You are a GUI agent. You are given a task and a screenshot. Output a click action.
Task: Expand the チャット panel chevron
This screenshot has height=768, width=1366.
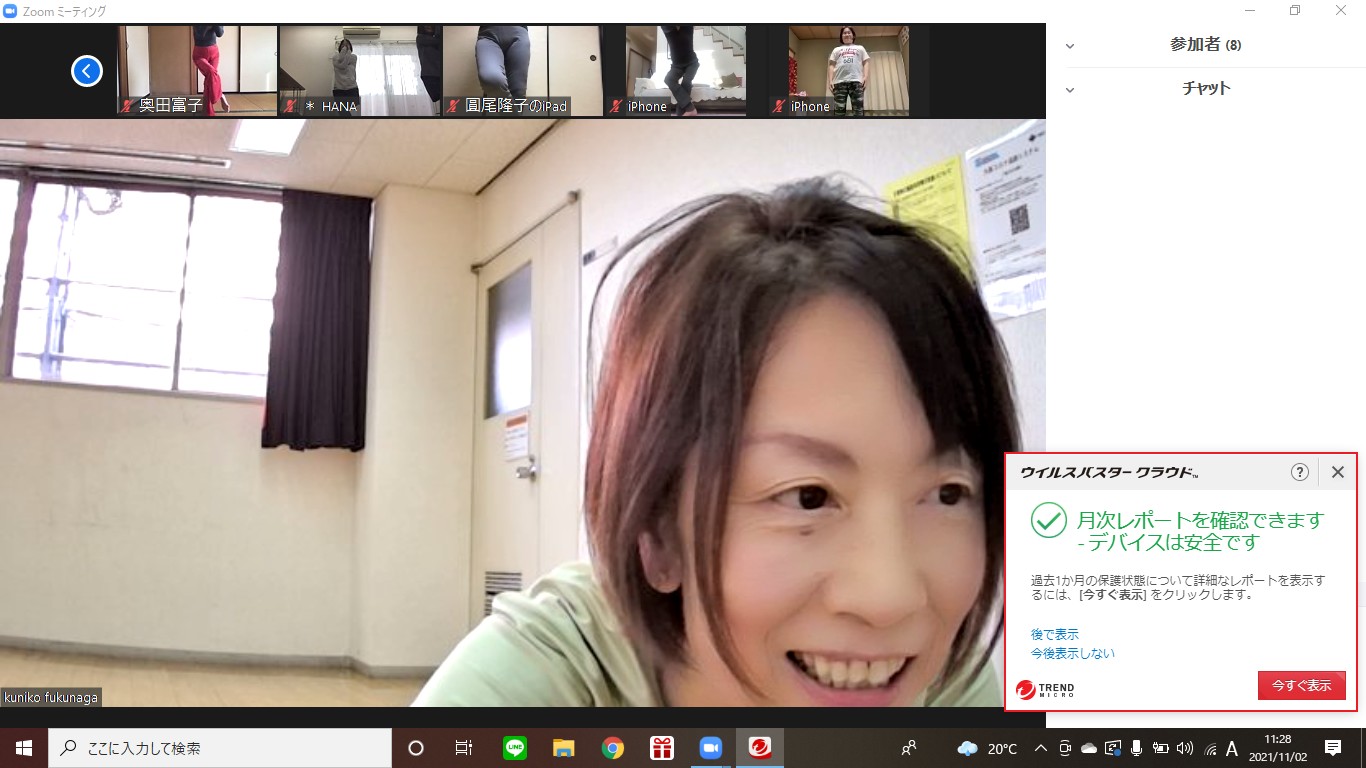[x=1070, y=89]
